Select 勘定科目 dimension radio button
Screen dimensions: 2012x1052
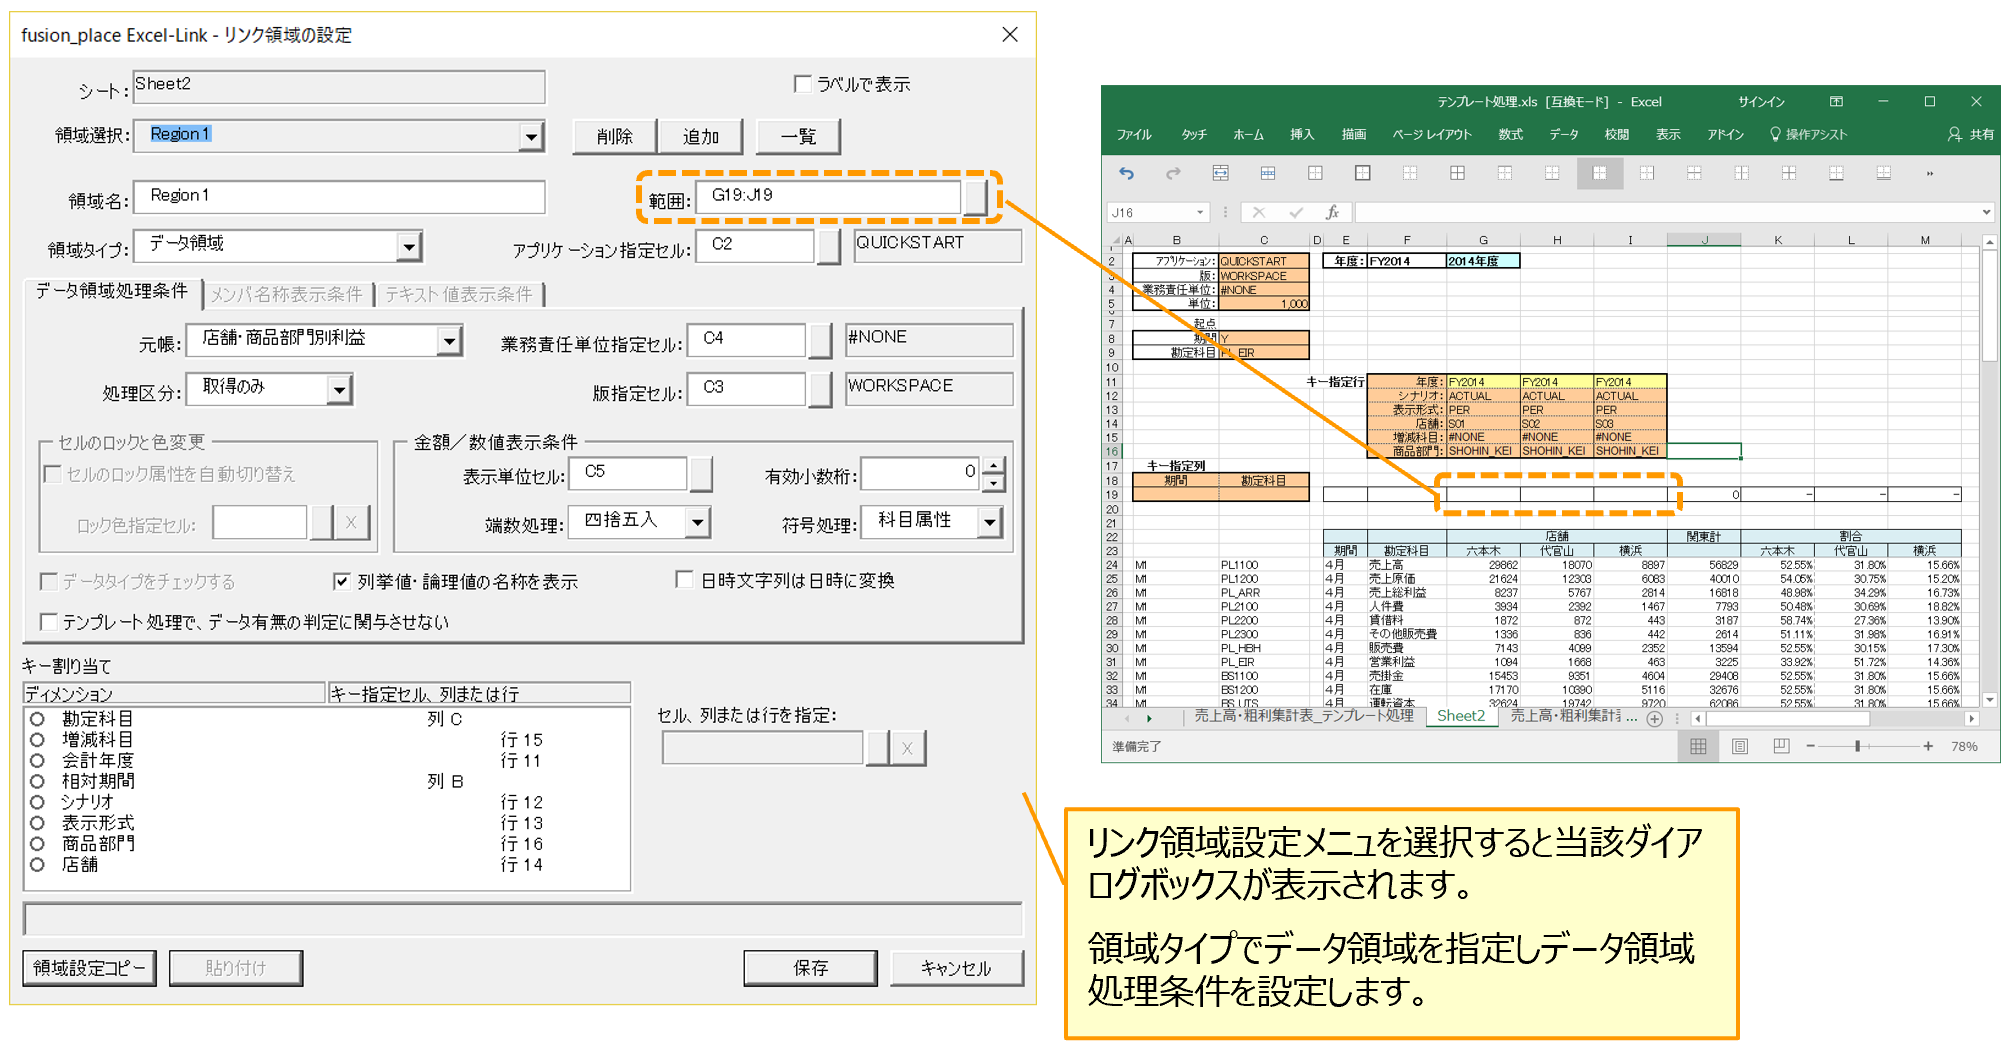(37, 719)
